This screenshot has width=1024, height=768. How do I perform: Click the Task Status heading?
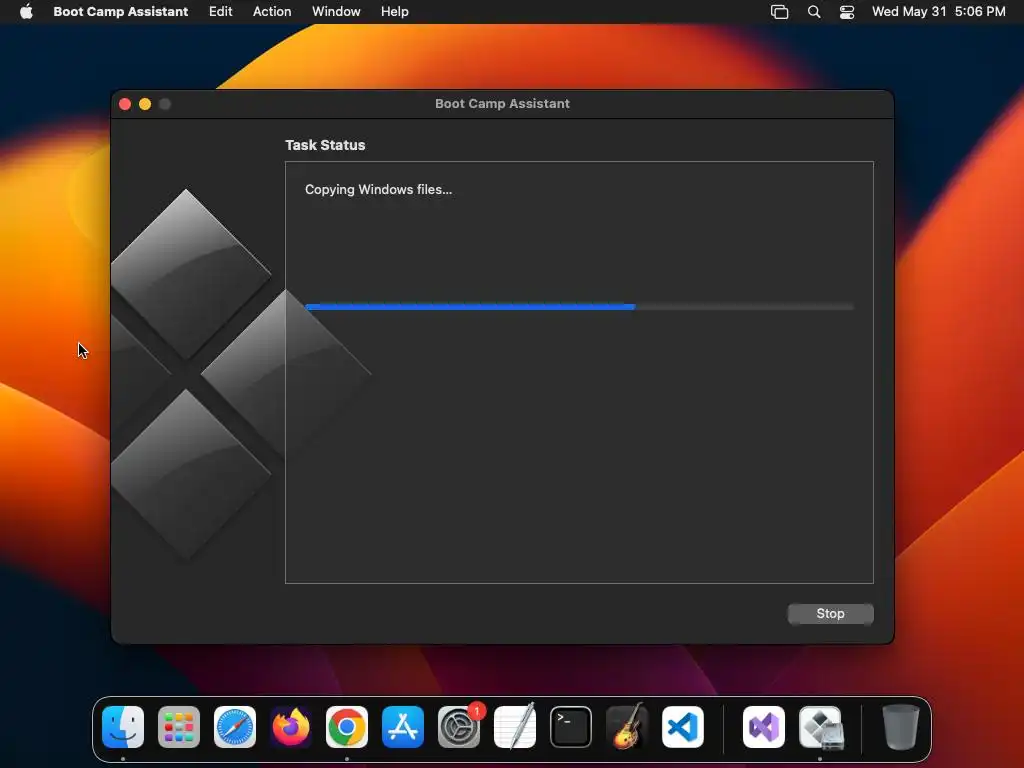click(325, 145)
